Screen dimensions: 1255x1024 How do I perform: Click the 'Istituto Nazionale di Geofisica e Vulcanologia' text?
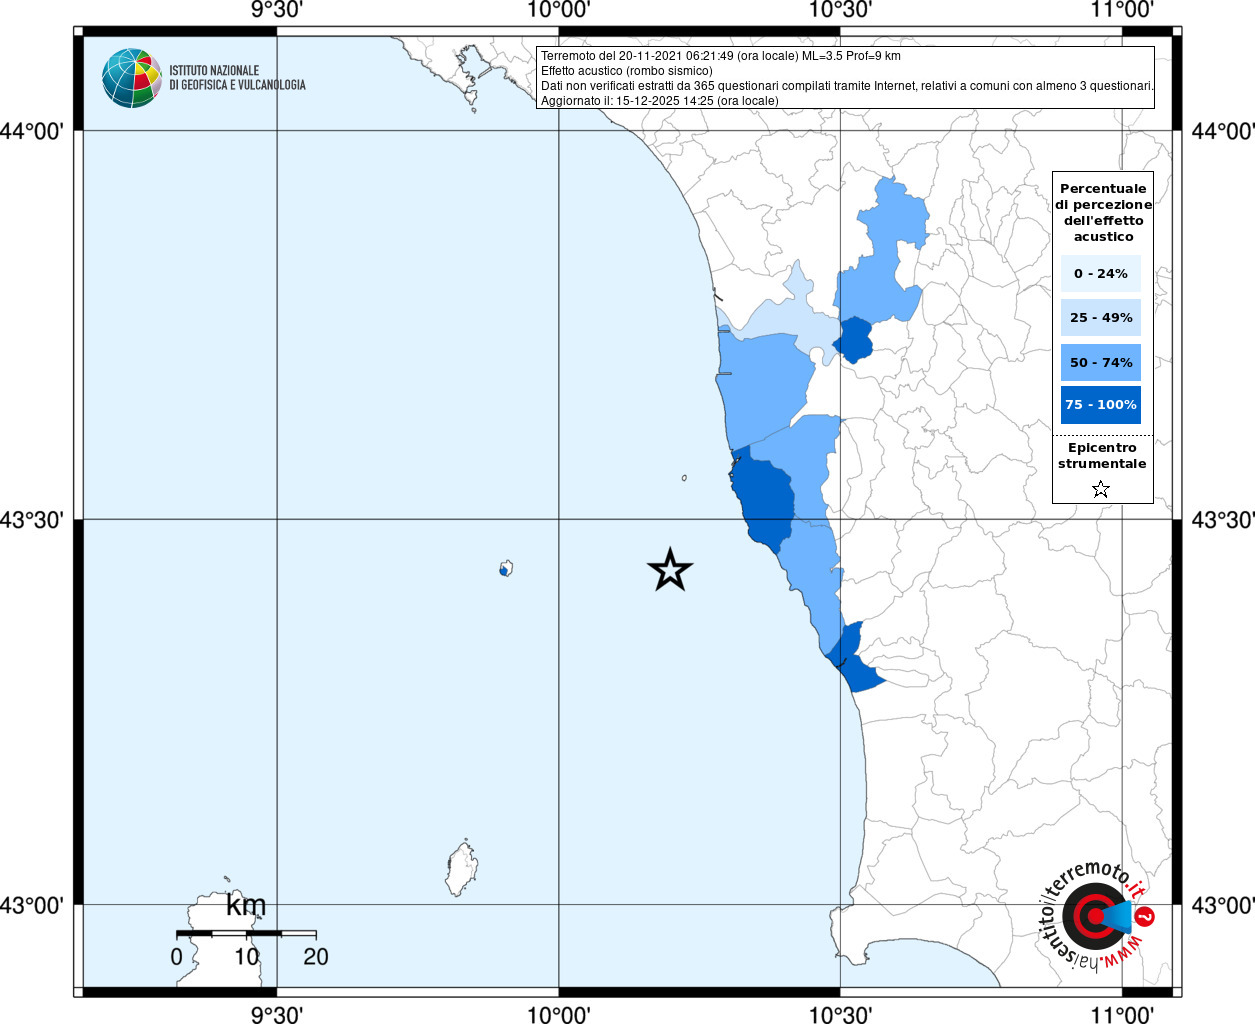click(237, 78)
